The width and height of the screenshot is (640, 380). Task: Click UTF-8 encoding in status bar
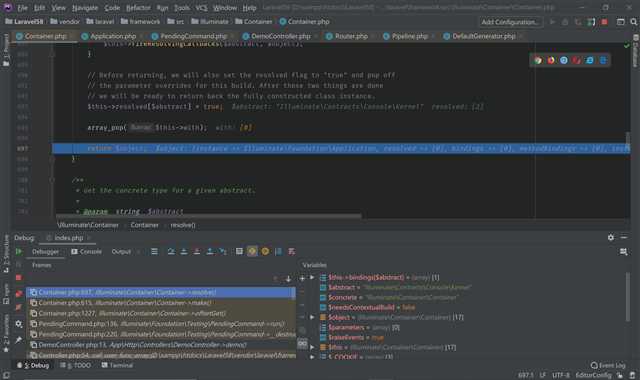click(560, 375)
